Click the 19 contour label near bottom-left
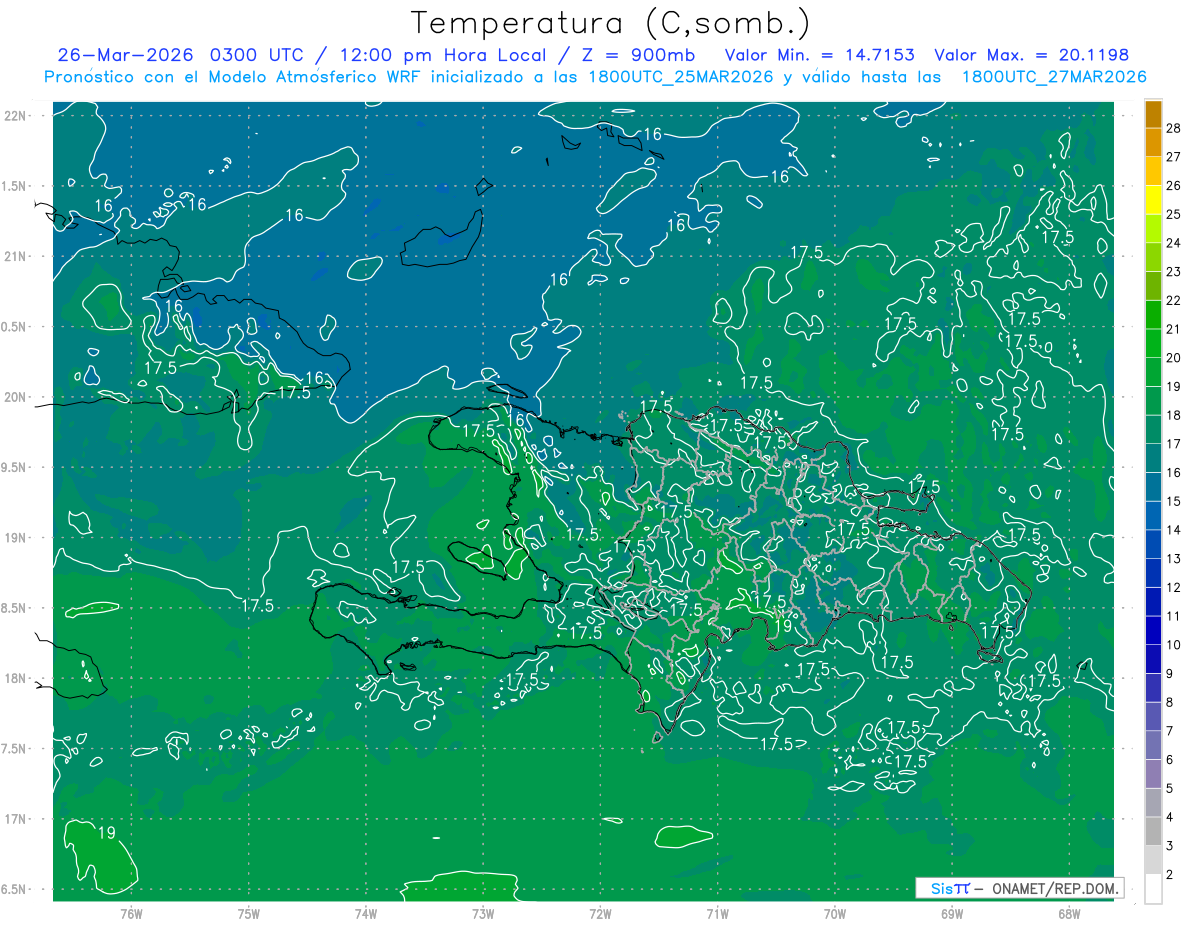 pyautogui.click(x=107, y=832)
